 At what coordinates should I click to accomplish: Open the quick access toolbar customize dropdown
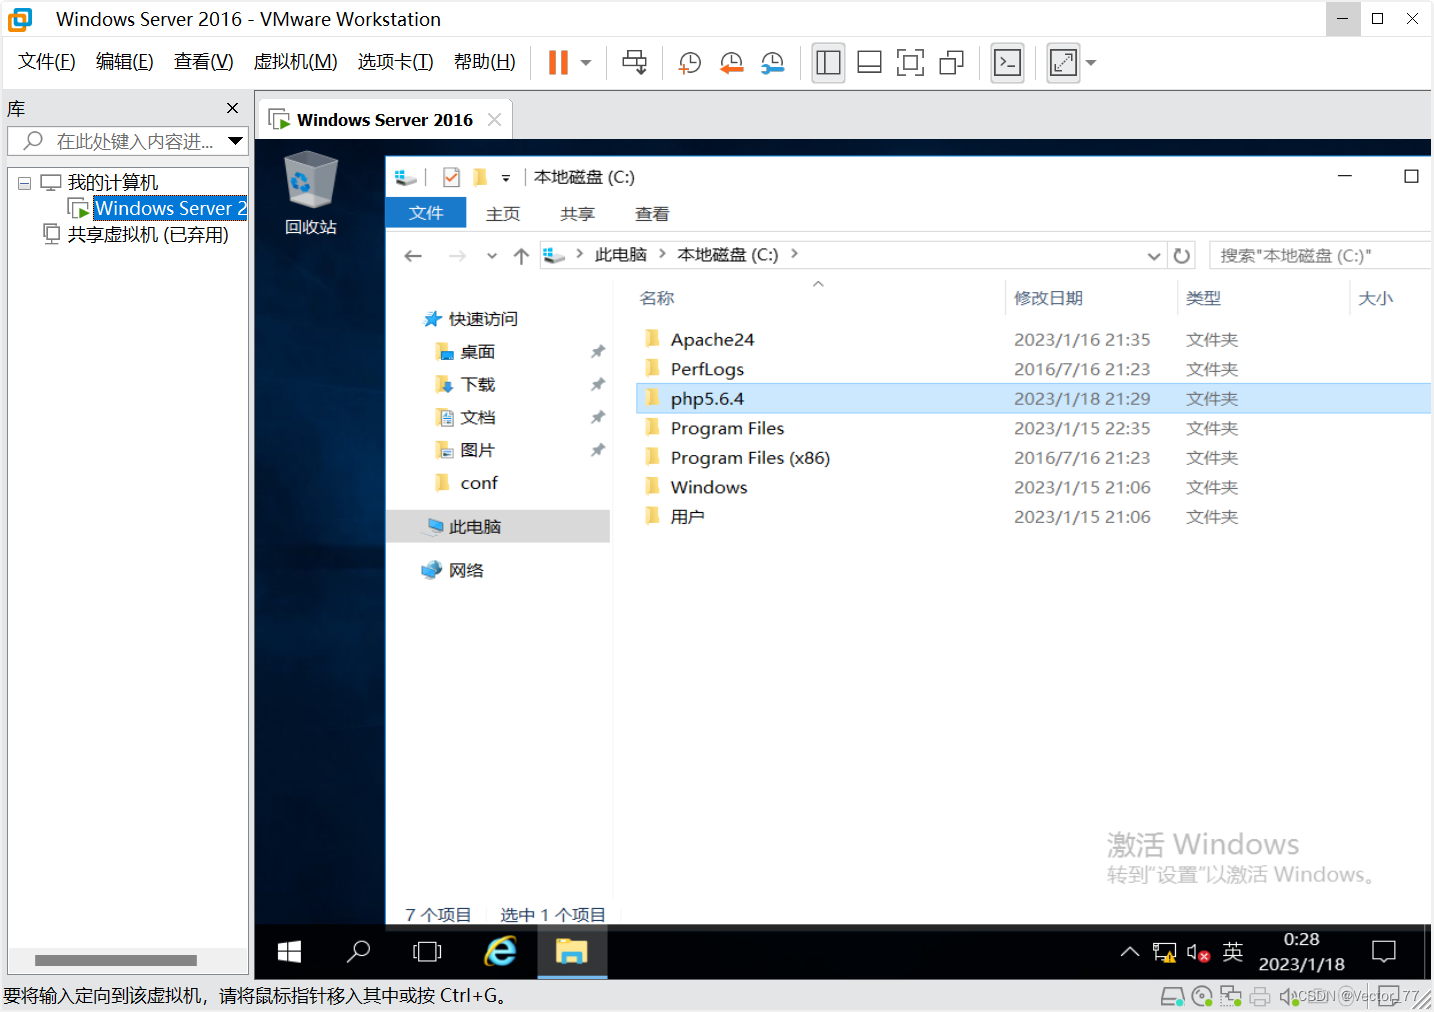[506, 178]
